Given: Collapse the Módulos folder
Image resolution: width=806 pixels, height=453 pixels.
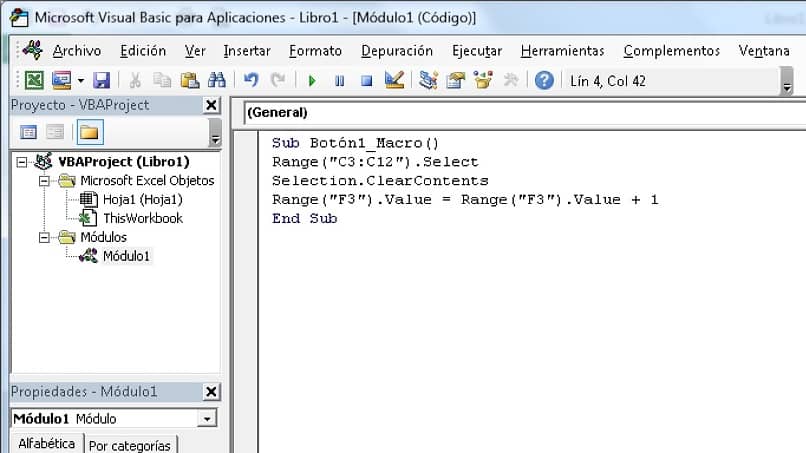Looking at the screenshot, I should point(44,238).
